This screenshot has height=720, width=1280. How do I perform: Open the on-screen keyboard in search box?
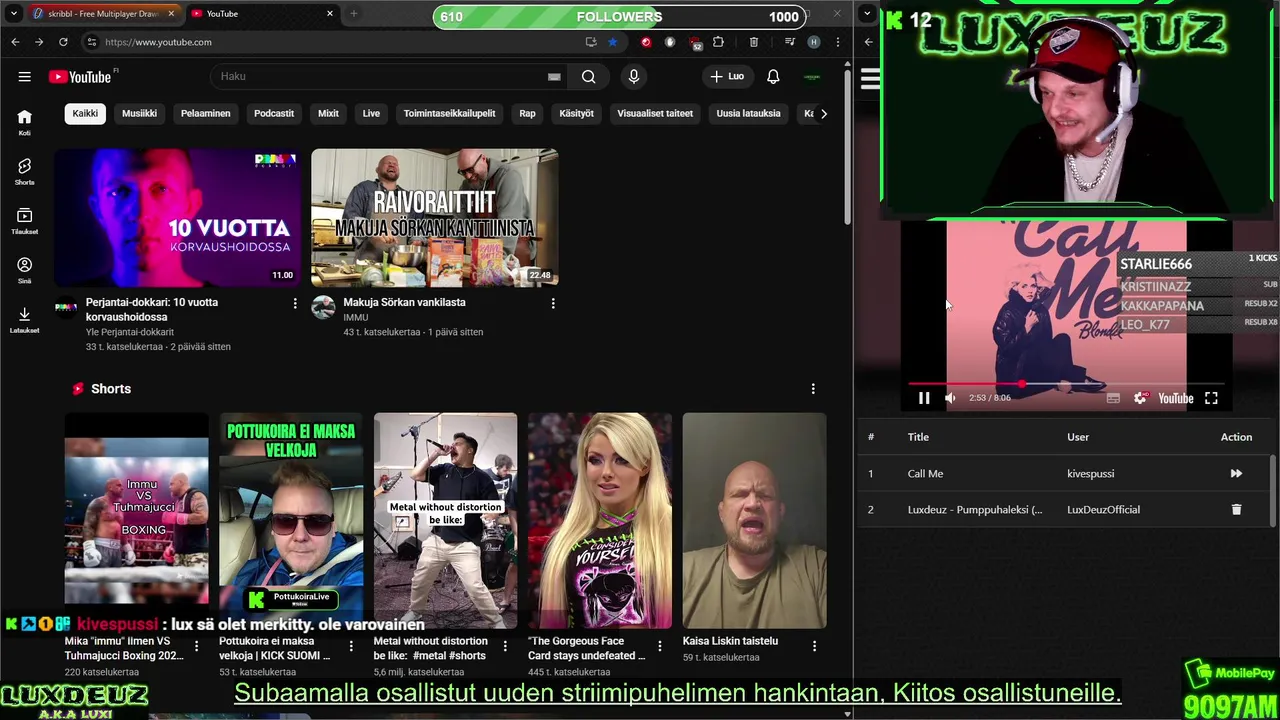554,77
